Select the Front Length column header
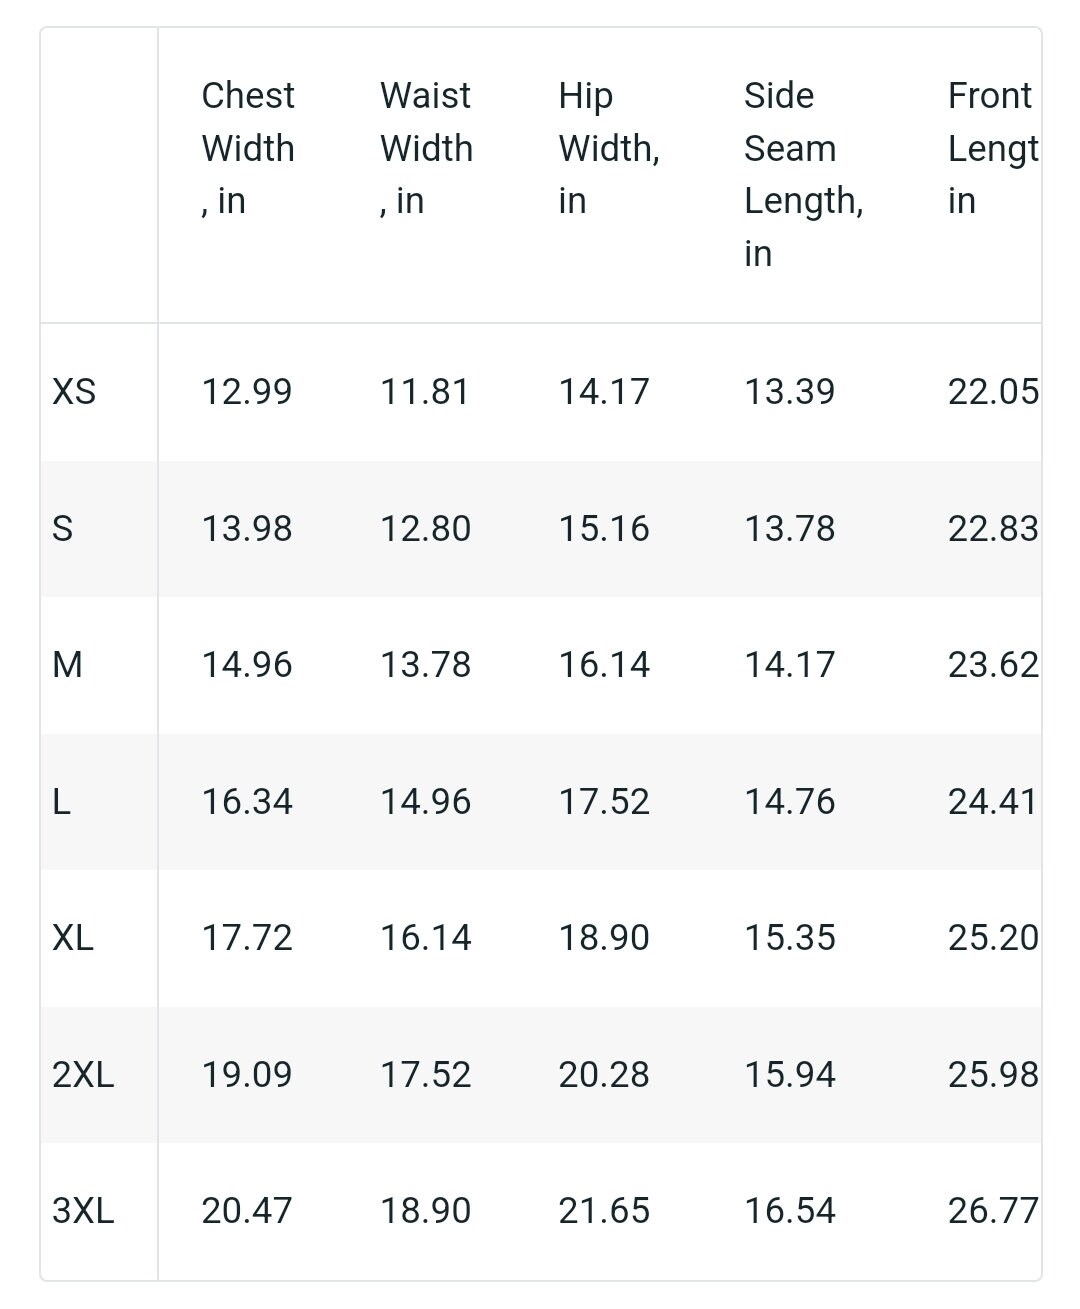The width and height of the screenshot is (1080, 1309). coord(993,148)
